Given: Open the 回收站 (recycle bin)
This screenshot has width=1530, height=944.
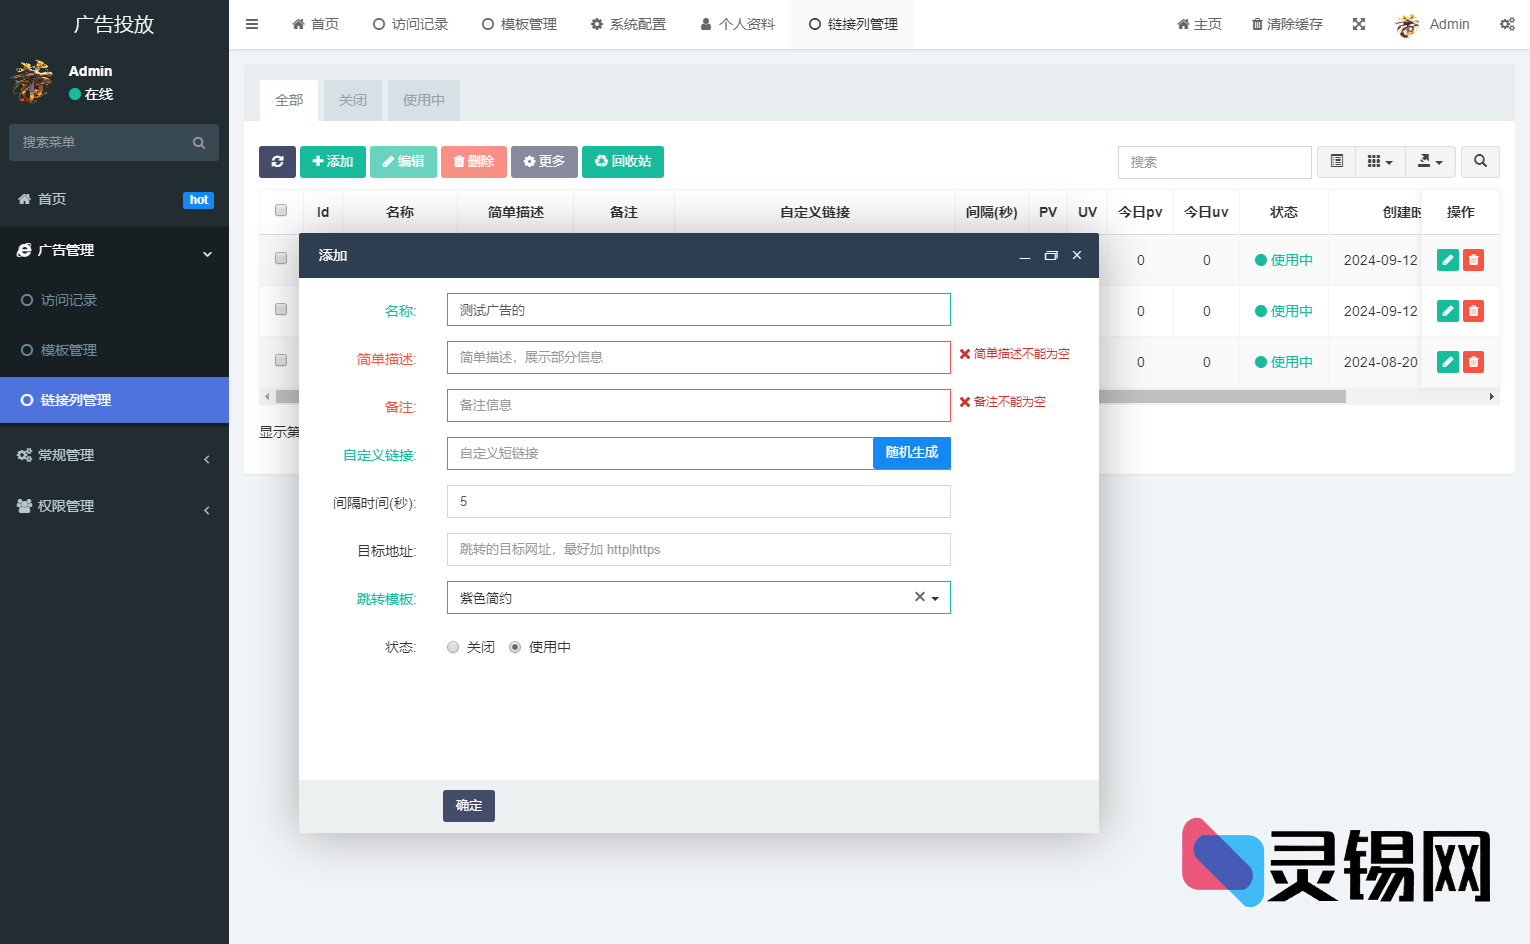Looking at the screenshot, I should pyautogui.click(x=622, y=161).
